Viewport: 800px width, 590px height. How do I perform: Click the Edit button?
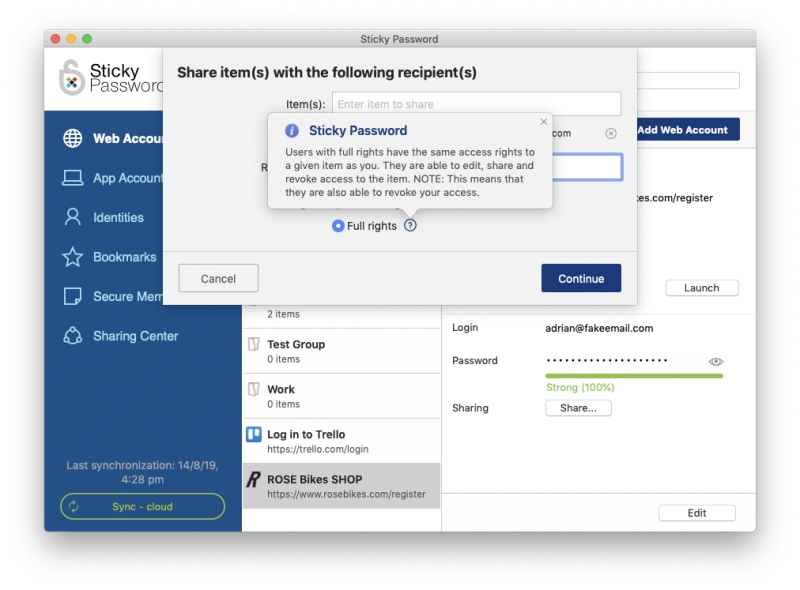(x=696, y=513)
